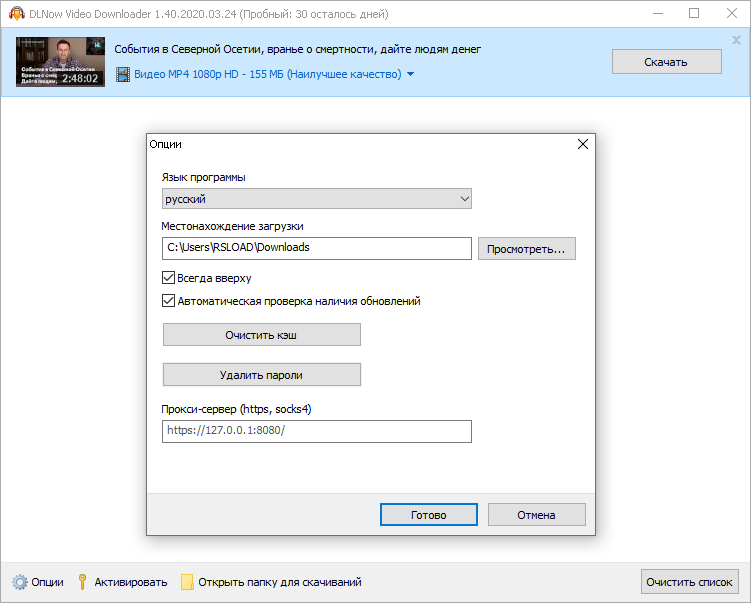Click the Очистить список button

click(689, 582)
